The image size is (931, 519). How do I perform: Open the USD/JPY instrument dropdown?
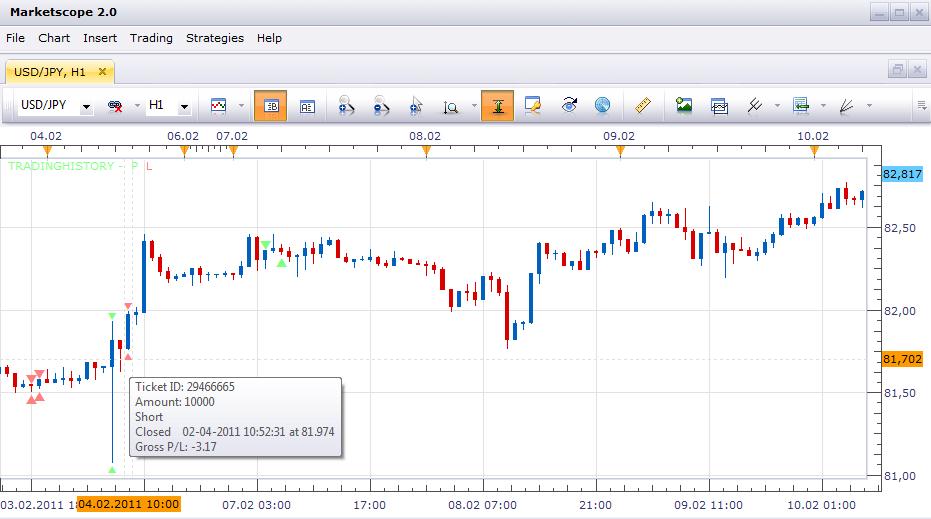(x=87, y=107)
